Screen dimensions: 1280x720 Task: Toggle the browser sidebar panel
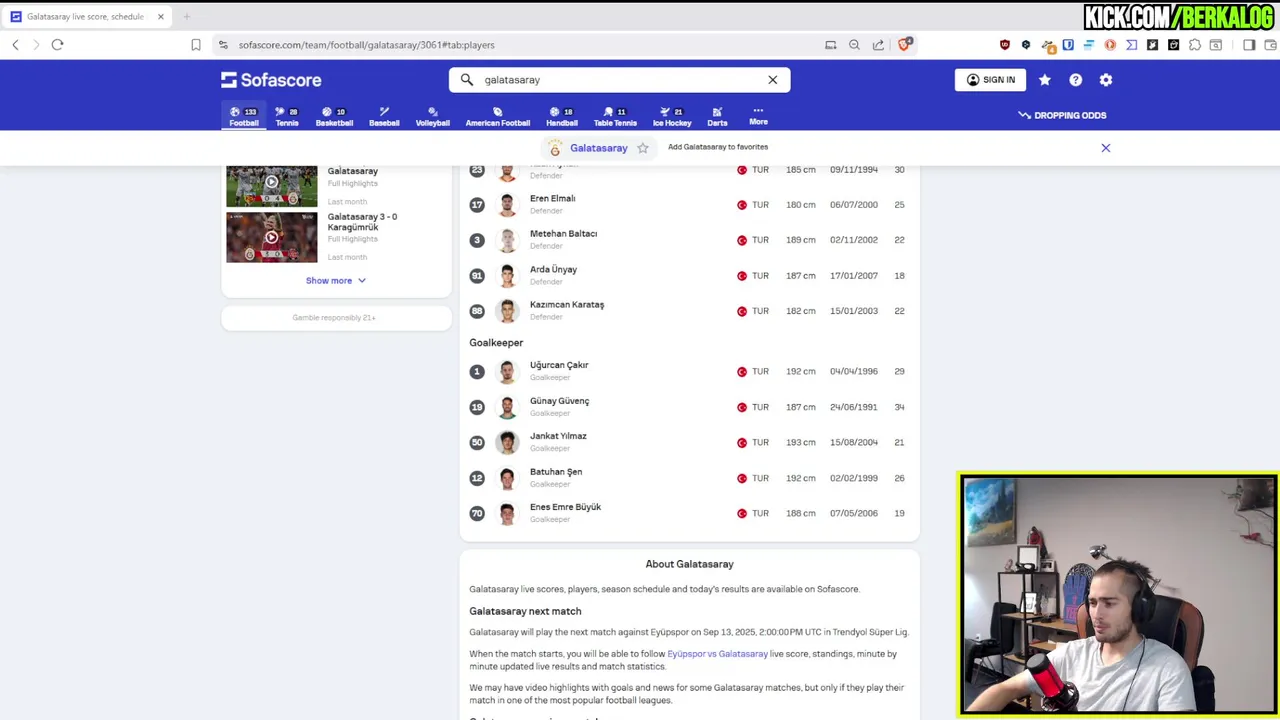click(x=1249, y=45)
